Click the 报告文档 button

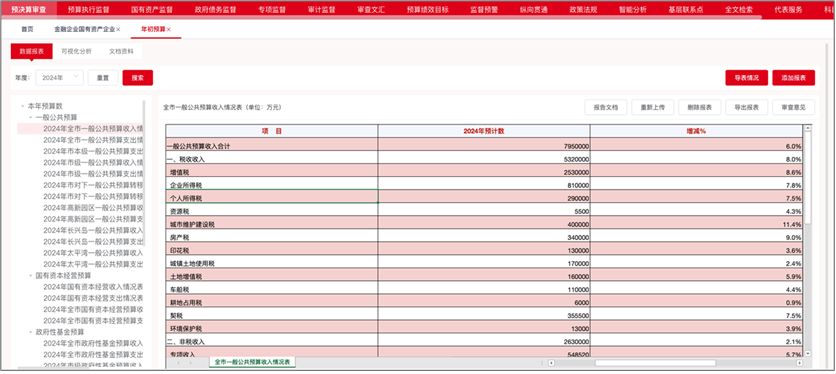pos(606,107)
